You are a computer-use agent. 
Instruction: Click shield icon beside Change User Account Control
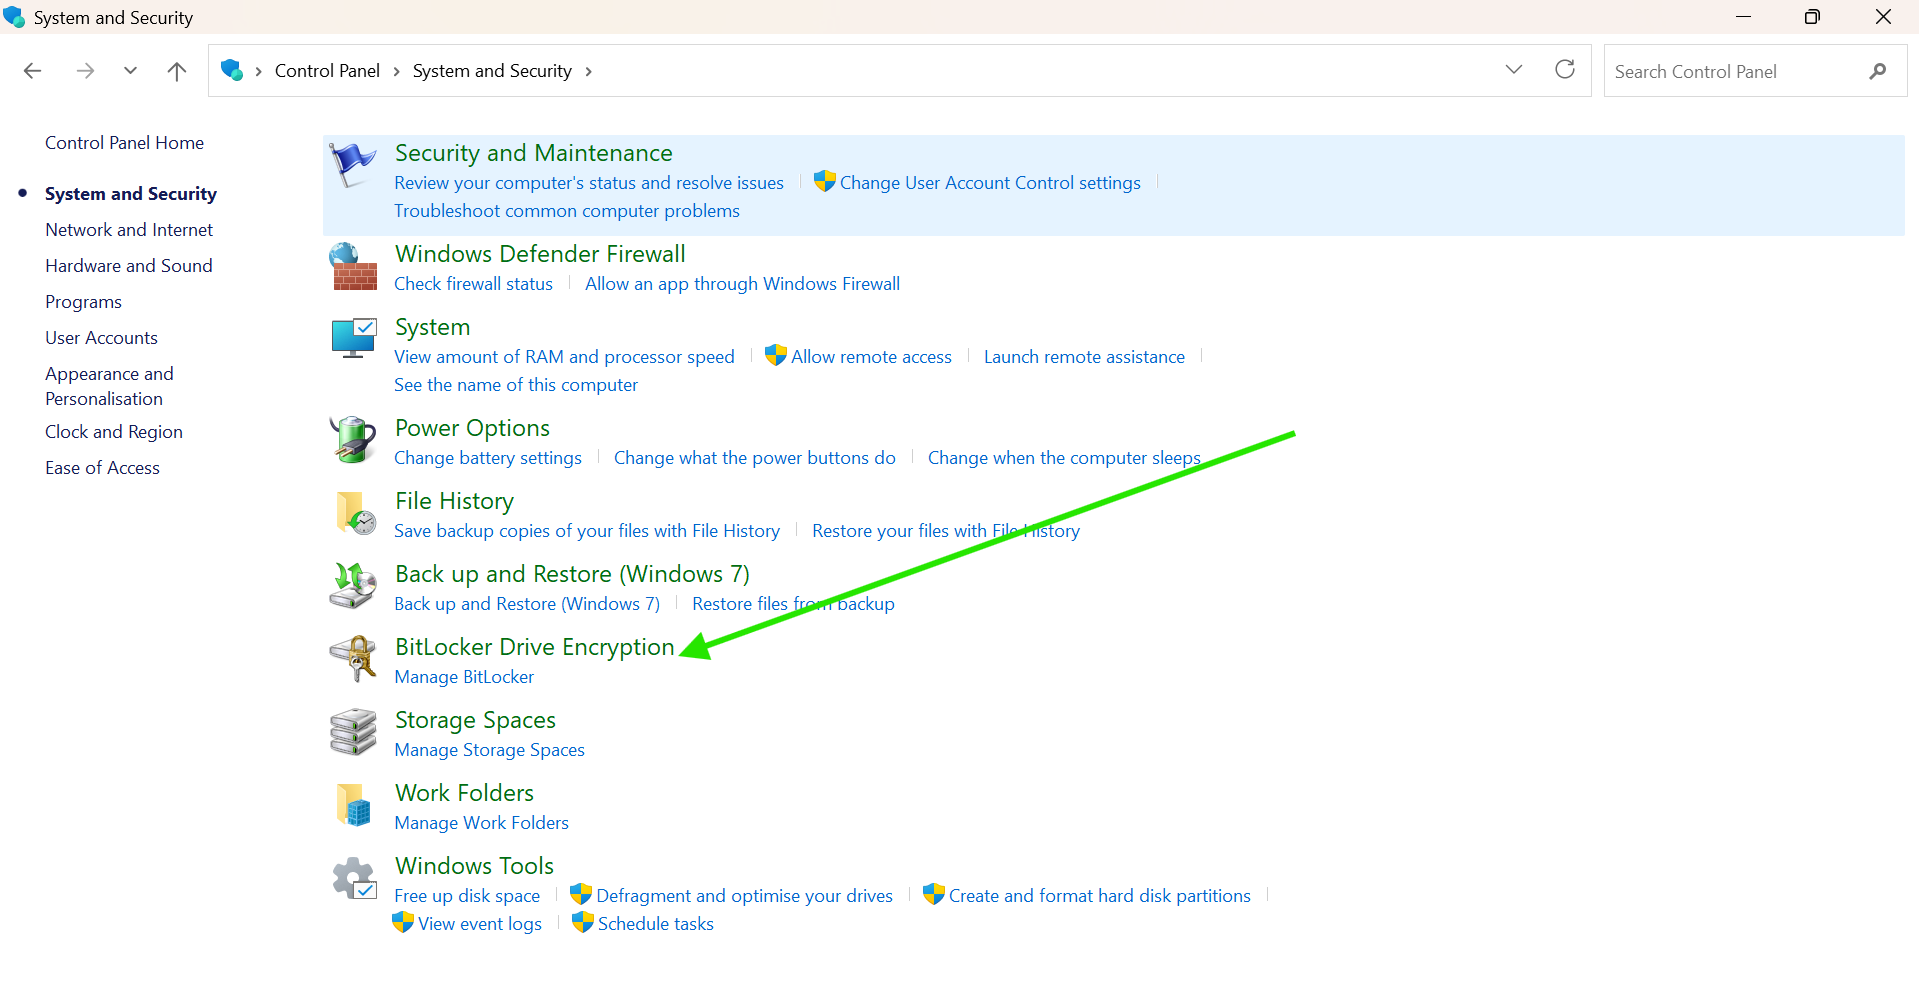(824, 181)
